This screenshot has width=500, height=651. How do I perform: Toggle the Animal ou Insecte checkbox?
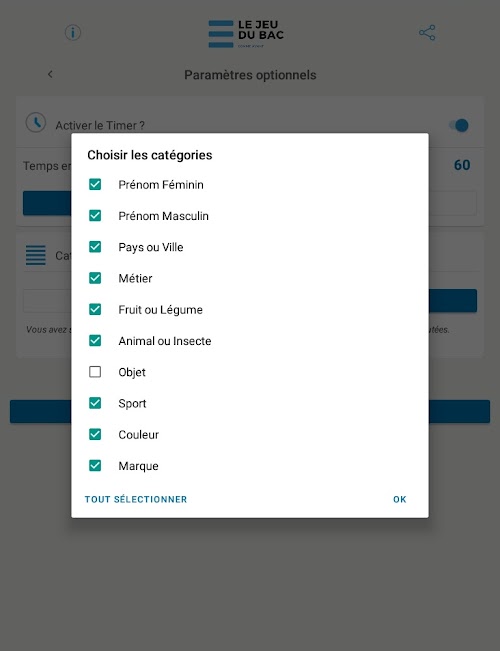click(95, 340)
